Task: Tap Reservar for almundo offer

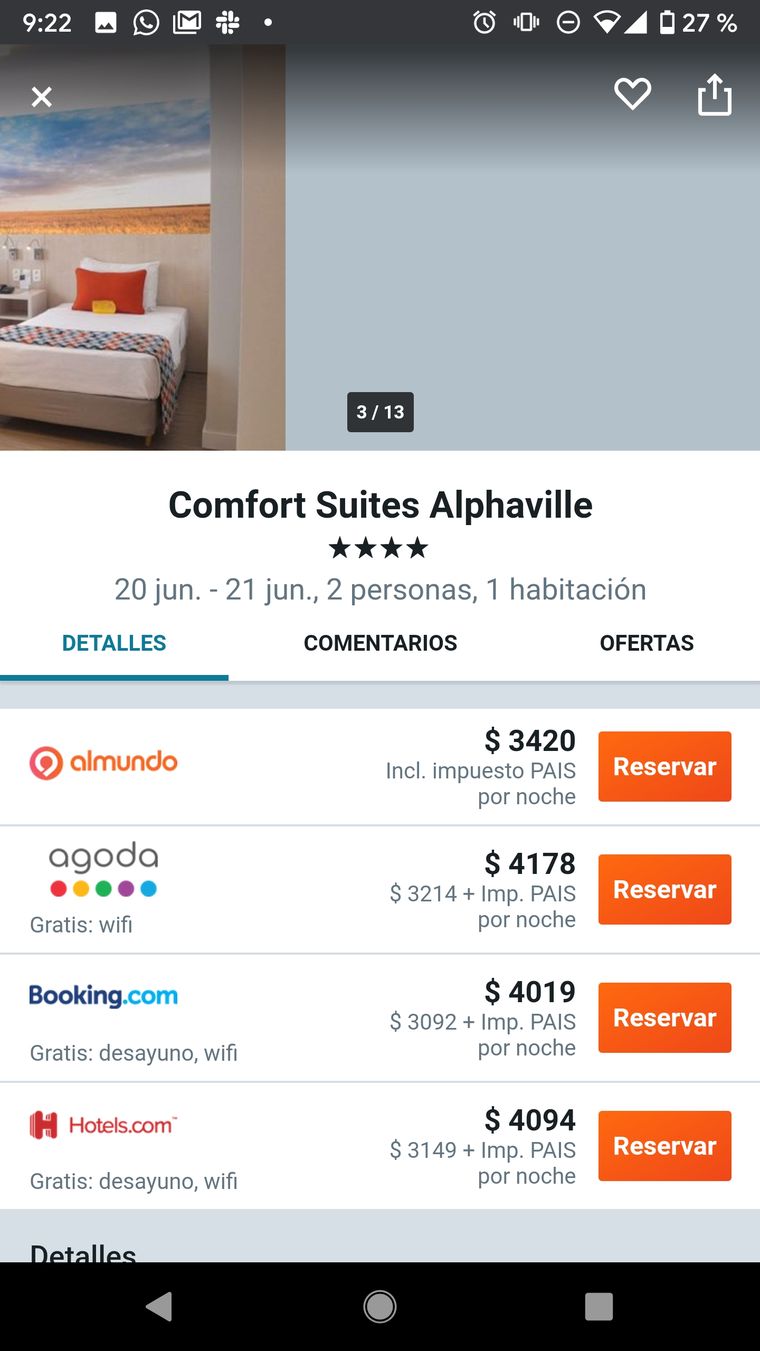Action: (x=664, y=767)
